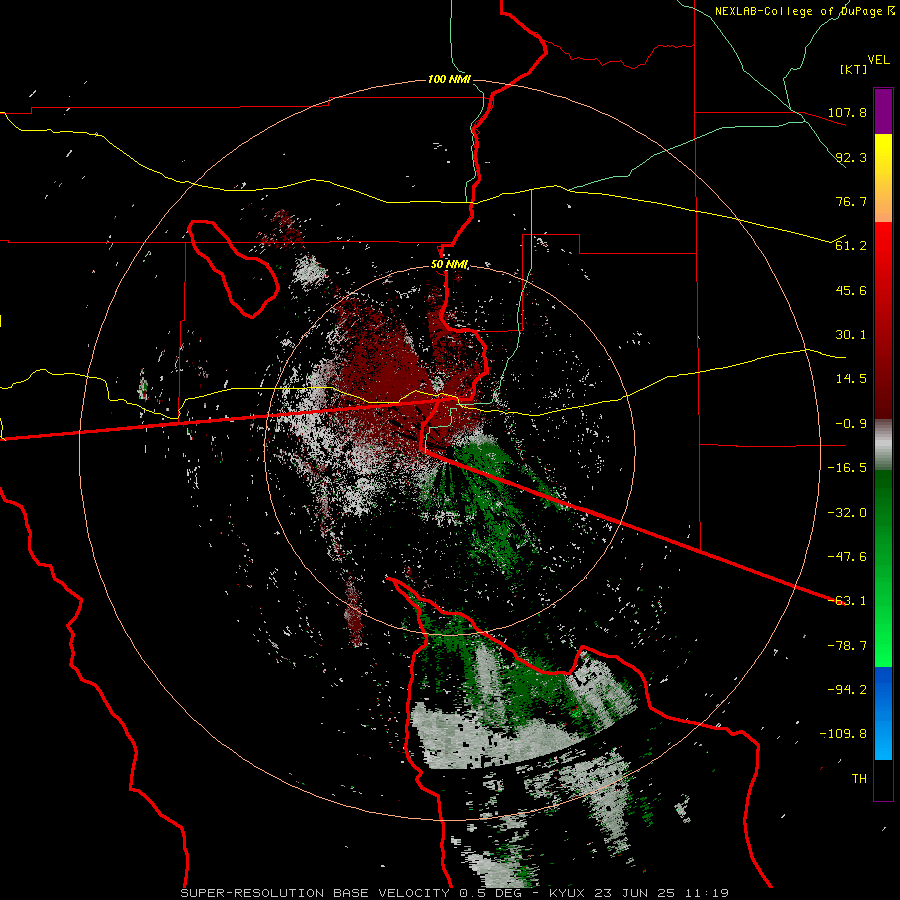Click the -32.0 legend value
Viewport: 900px width, 900px height.
point(847,513)
